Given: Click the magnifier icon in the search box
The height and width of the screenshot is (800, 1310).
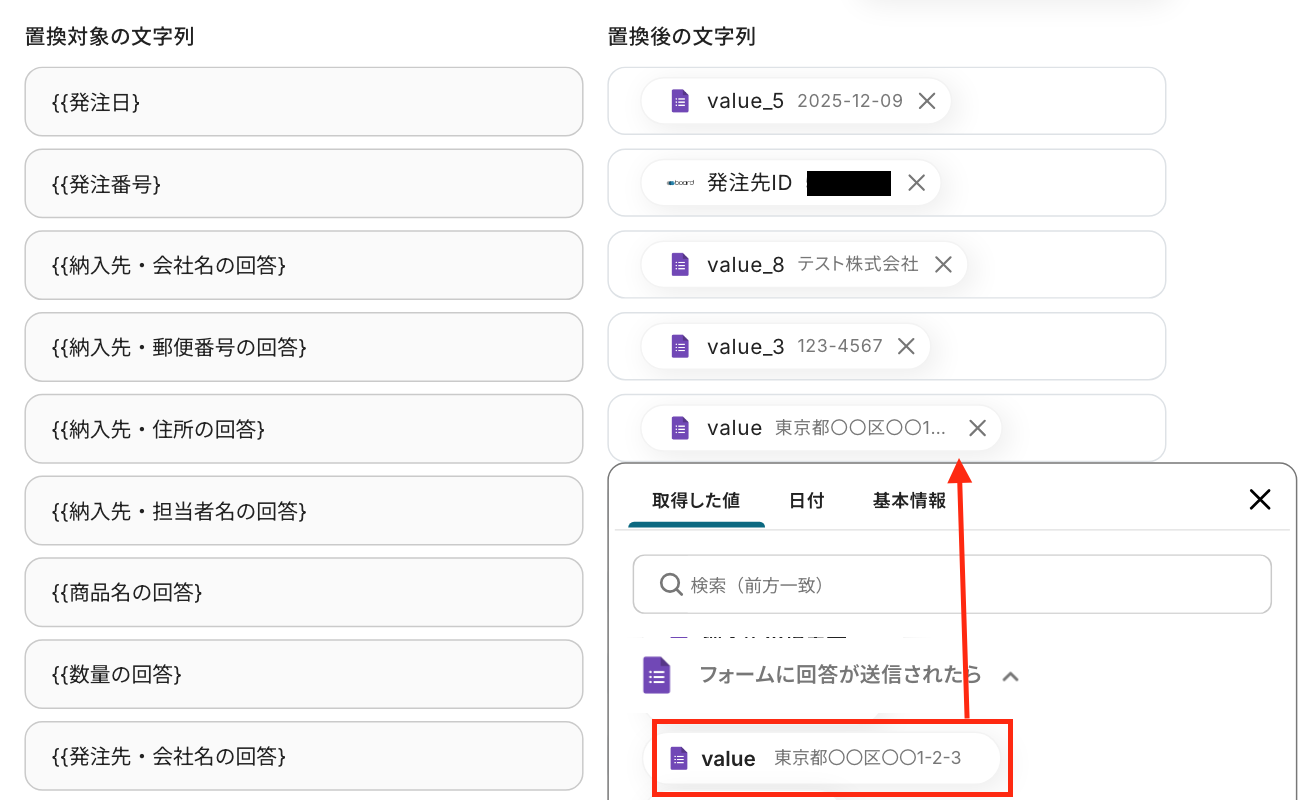Looking at the screenshot, I should coord(670,584).
